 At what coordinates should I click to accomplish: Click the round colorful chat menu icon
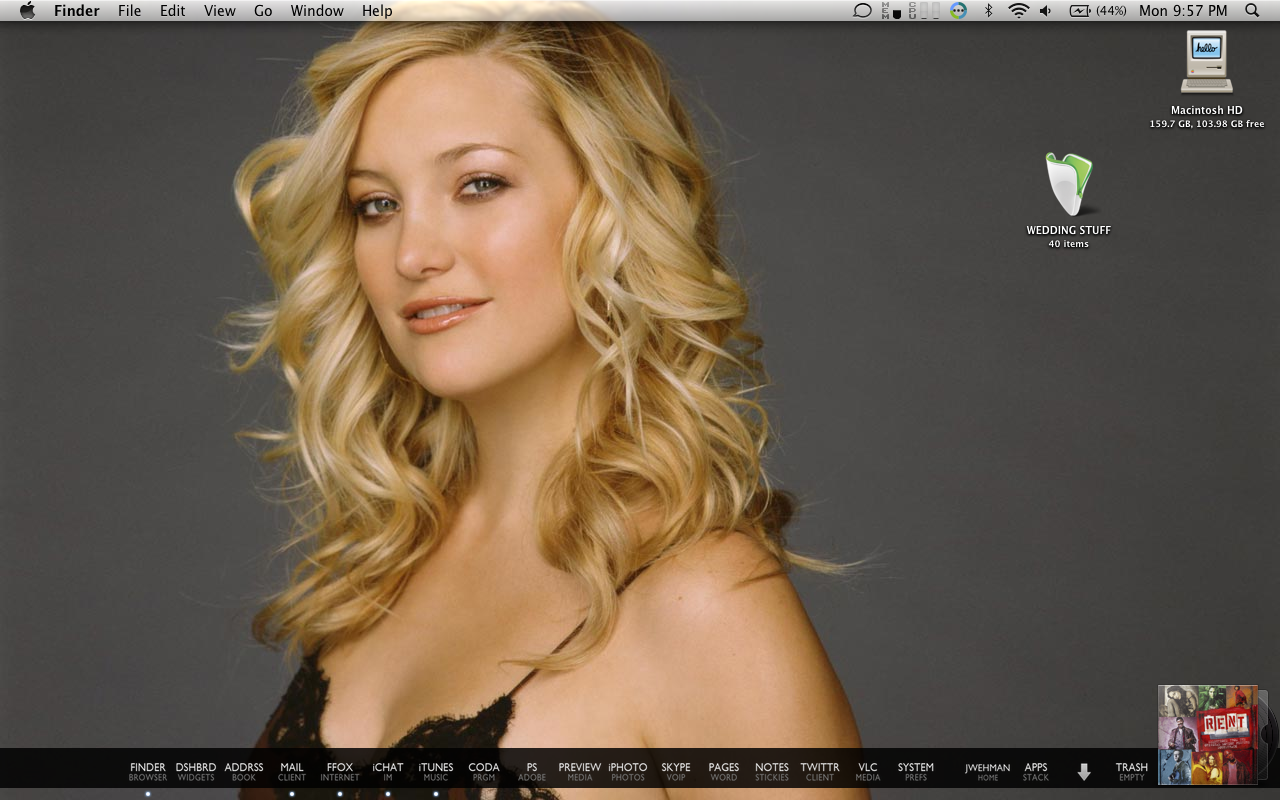[x=959, y=11]
